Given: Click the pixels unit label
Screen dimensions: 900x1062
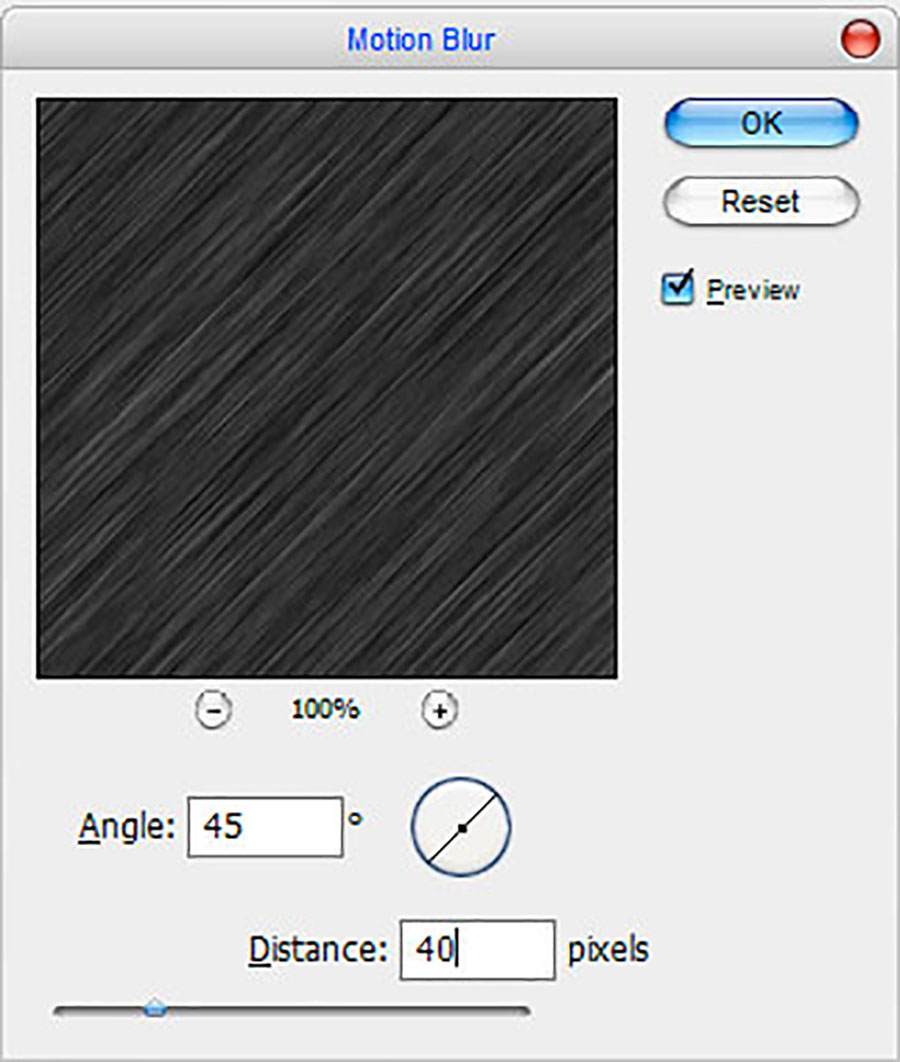Looking at the screenshot, I should pyautogui.click(x=608, y=950).
